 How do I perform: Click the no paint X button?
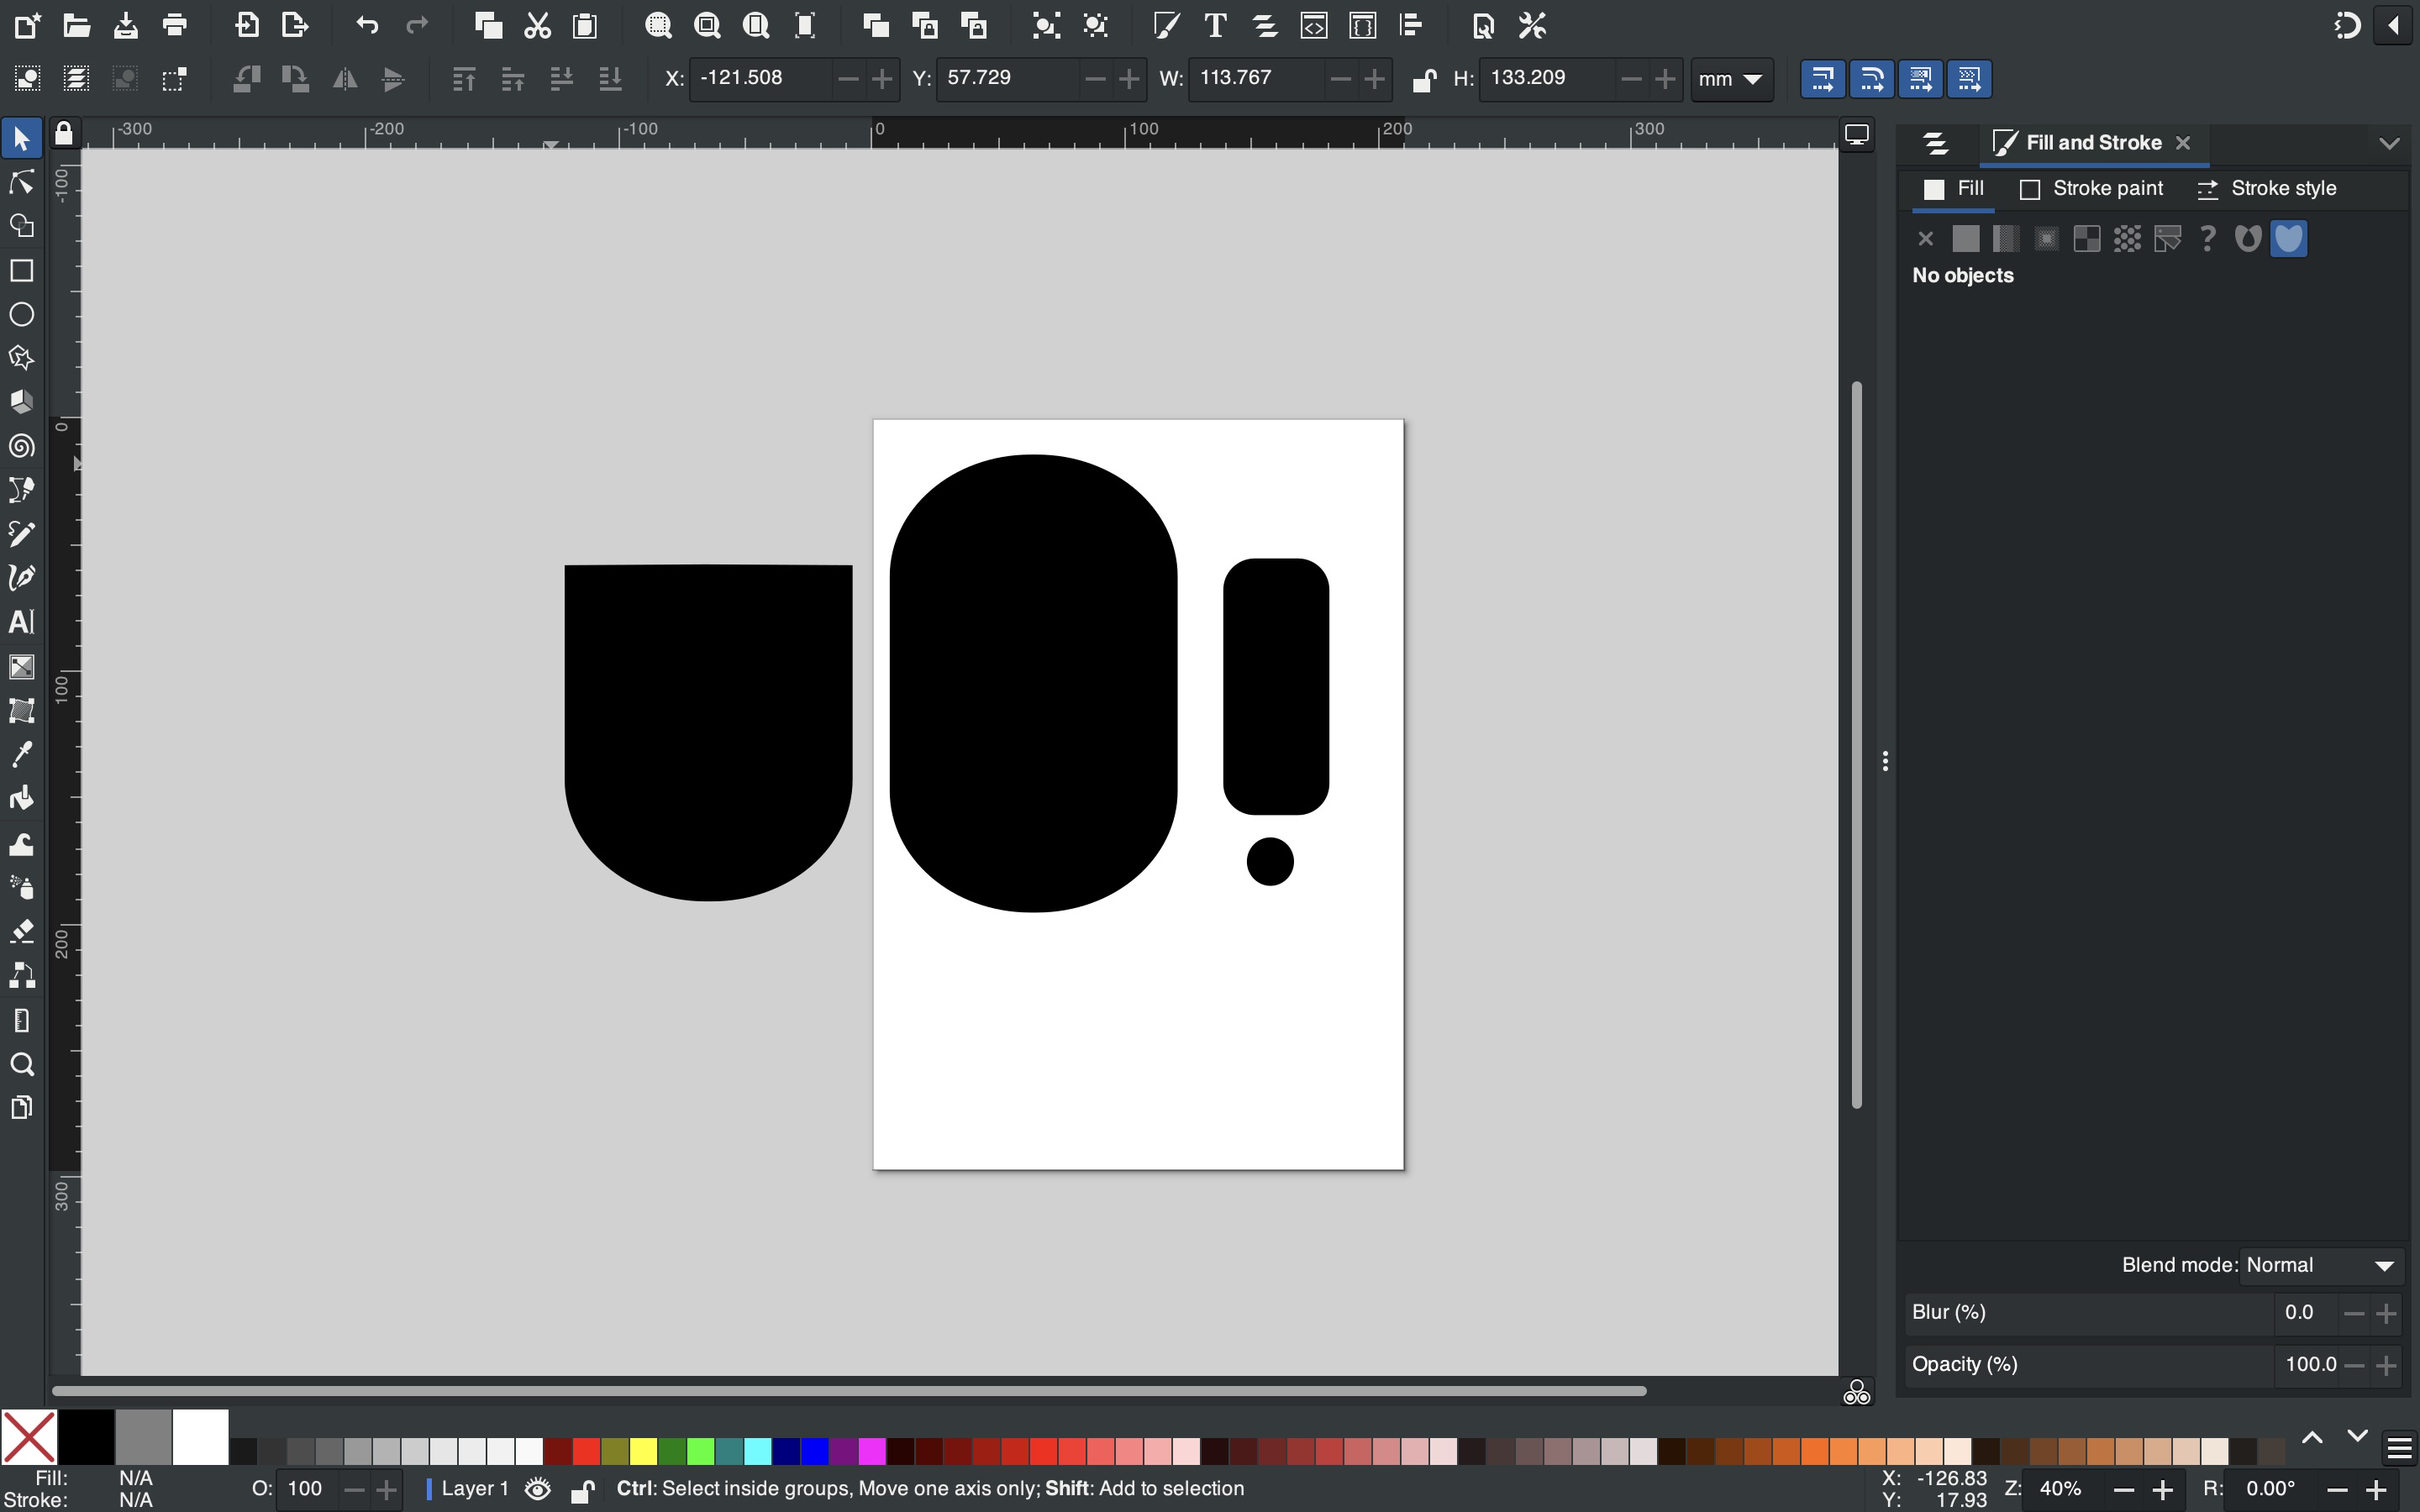1925,239
